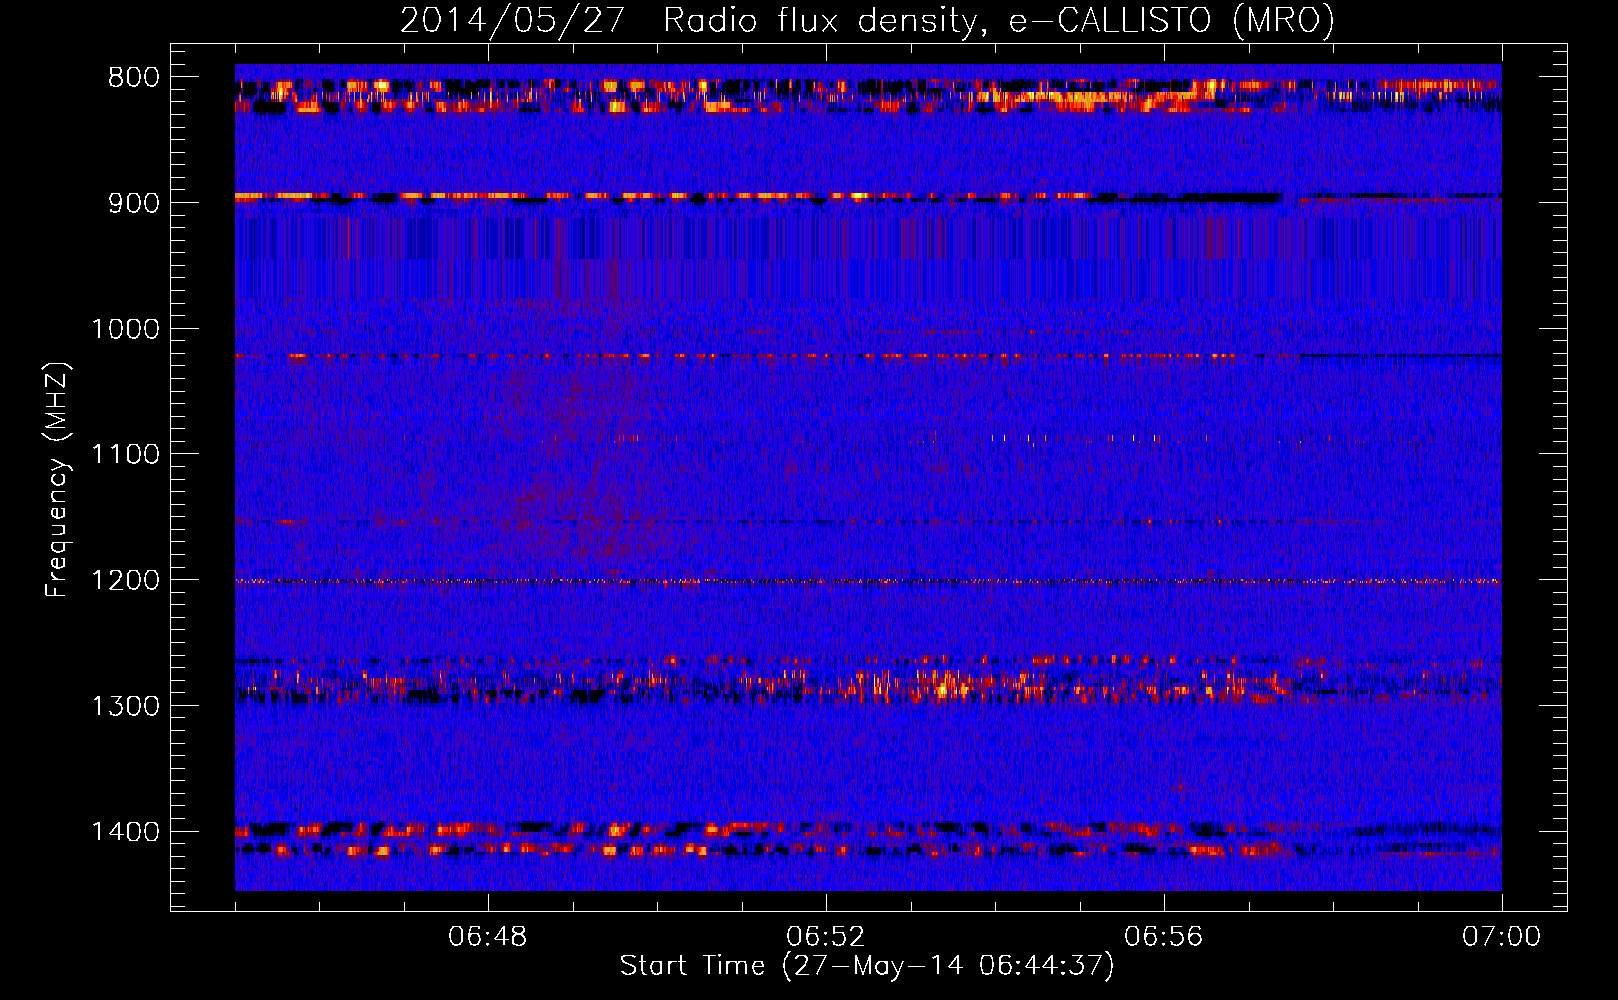Click the 1300 frequency tick label
The image size is (1618, 1000).
click(x=125, y=706)
